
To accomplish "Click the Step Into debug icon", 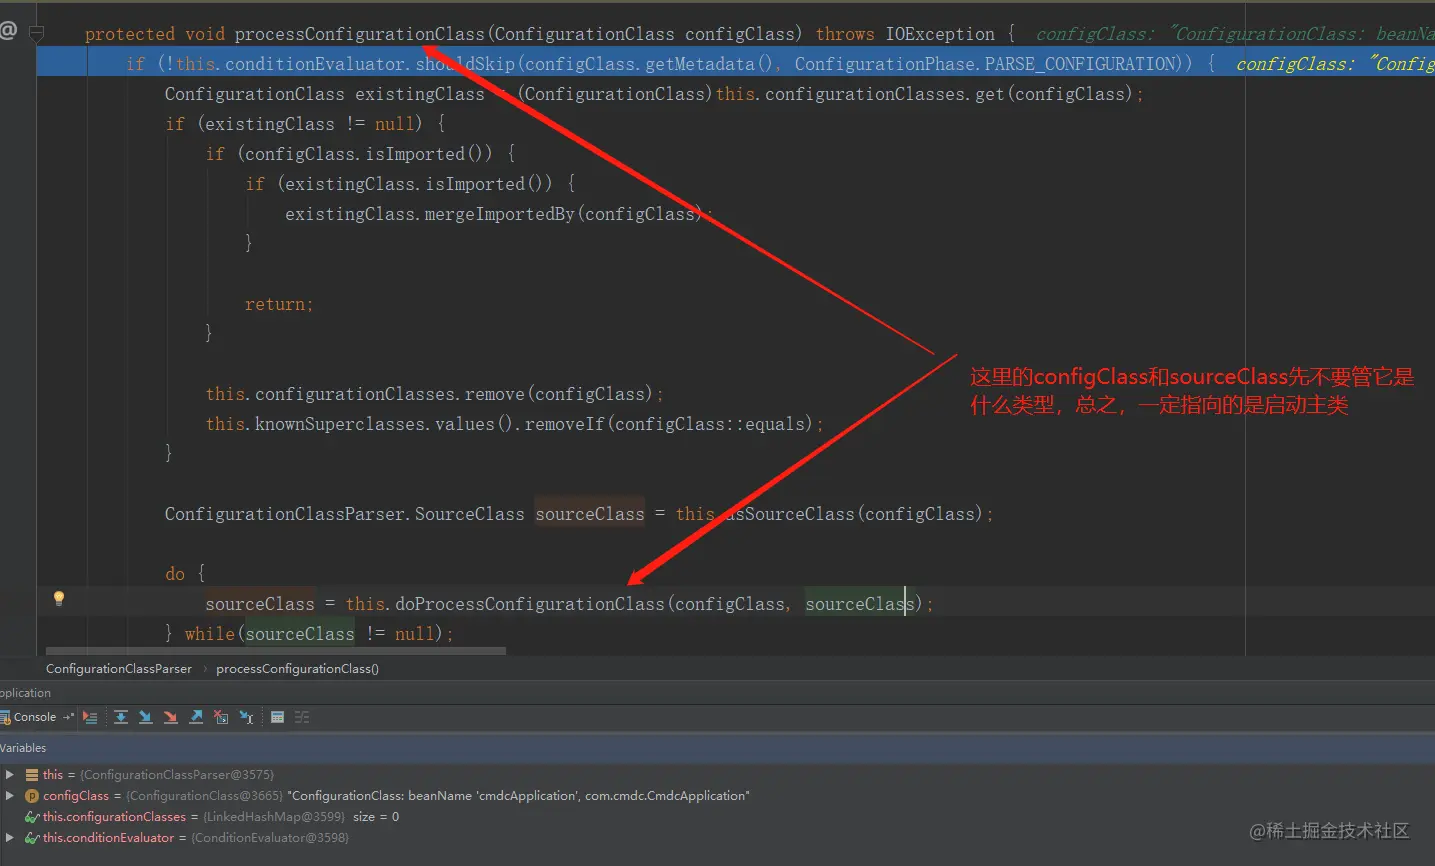I will point(146,717).
